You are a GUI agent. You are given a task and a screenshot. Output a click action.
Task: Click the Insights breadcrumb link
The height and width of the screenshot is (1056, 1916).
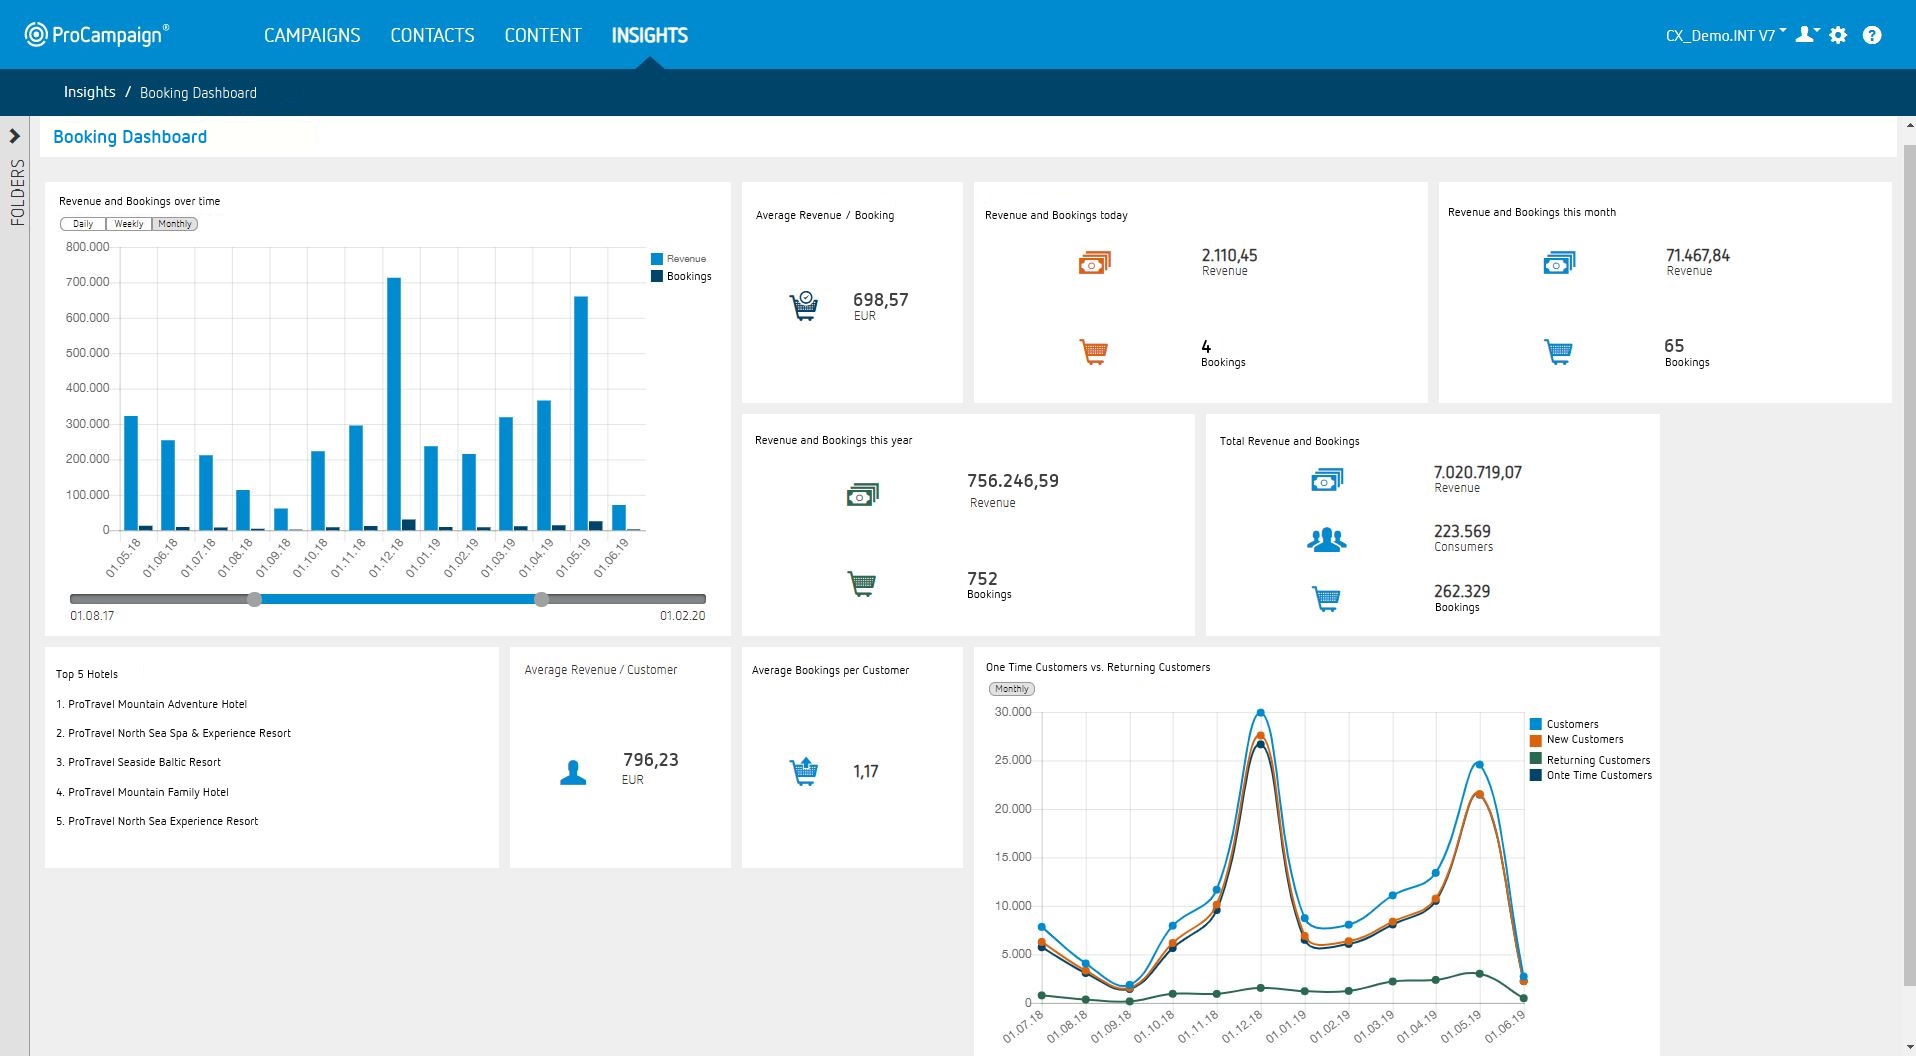coord(89,92)
